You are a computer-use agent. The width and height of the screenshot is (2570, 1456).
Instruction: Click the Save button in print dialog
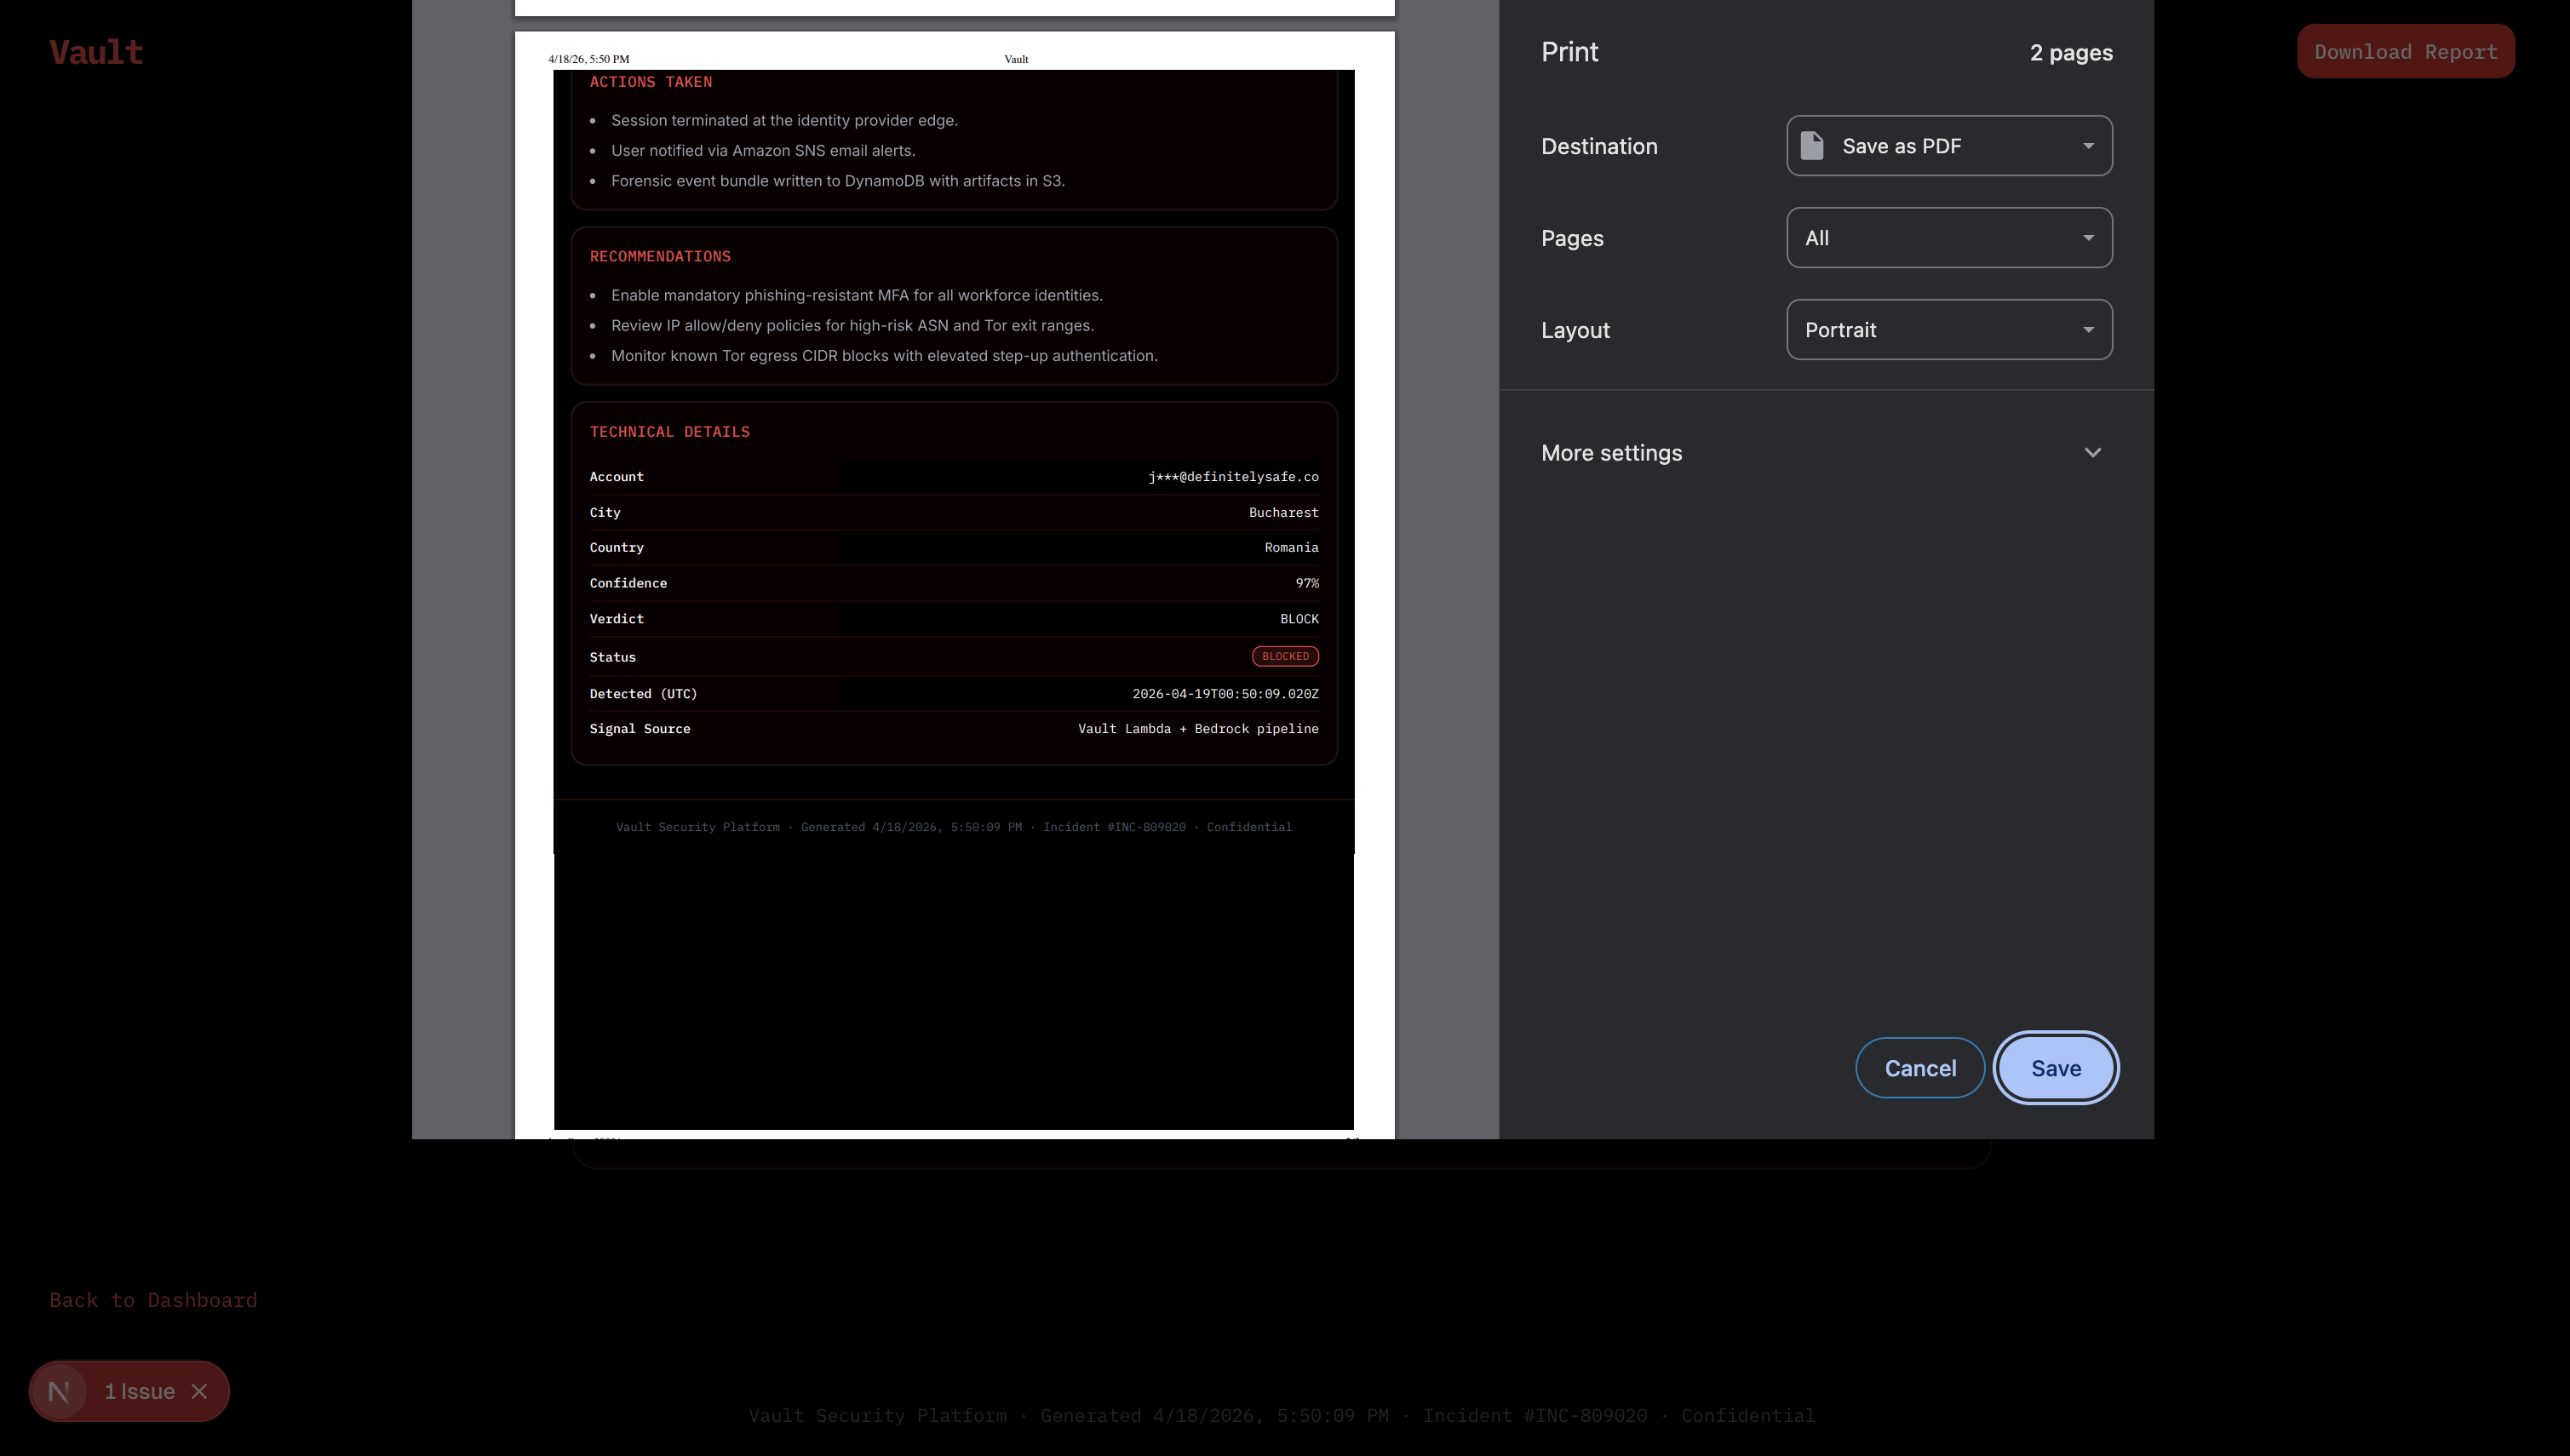[2055, 1068]
